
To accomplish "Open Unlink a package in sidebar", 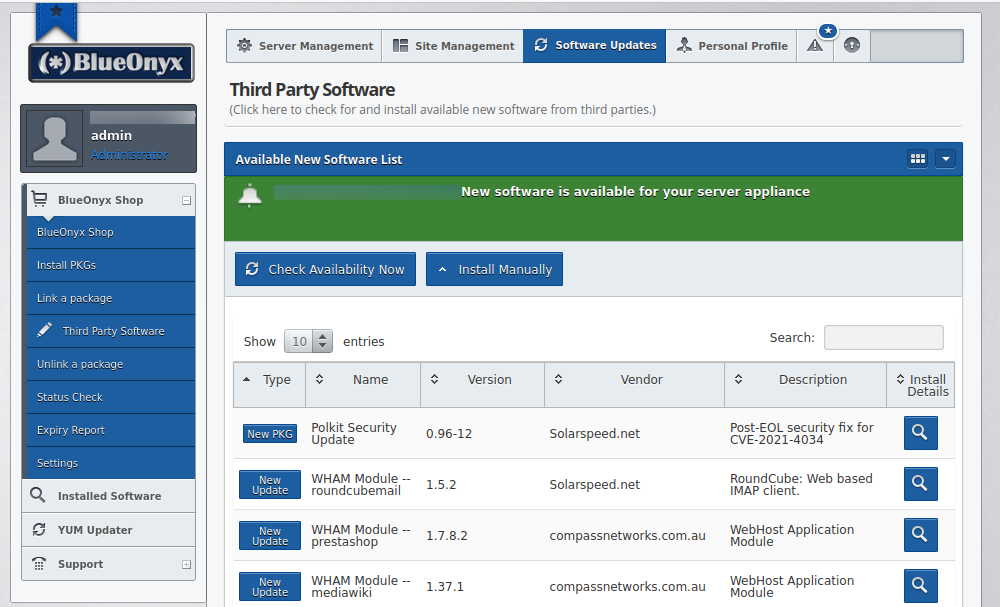I will pyautogui.click(x=111, y=364).
